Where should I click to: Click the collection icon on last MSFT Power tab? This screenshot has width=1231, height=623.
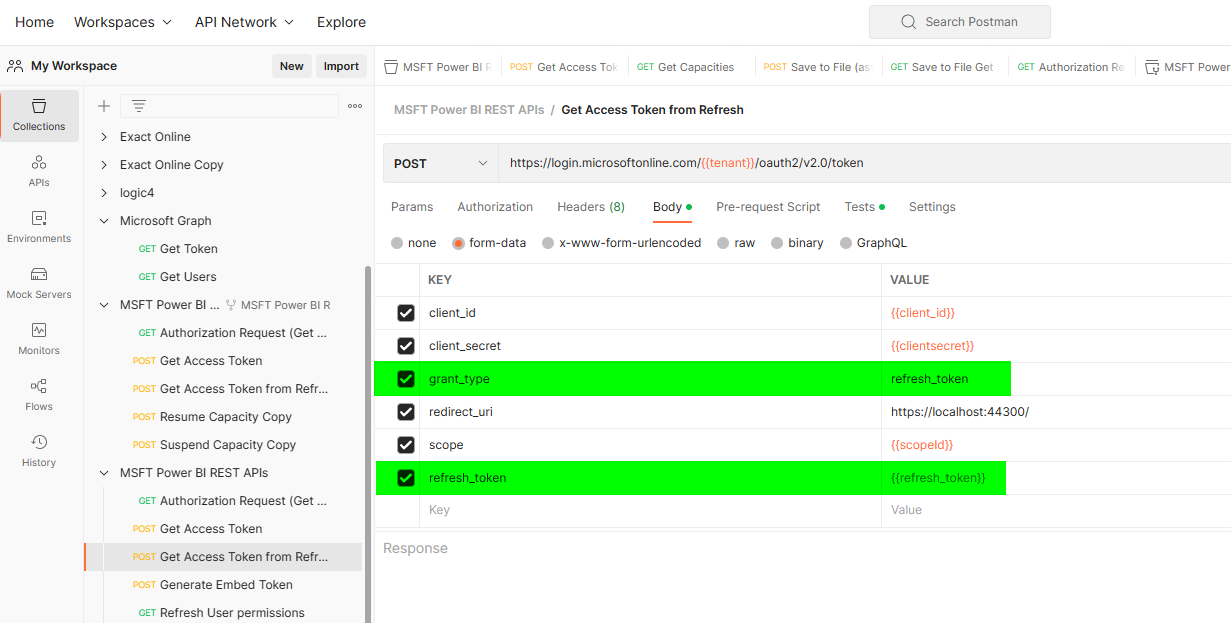(x=1152, y=67)
